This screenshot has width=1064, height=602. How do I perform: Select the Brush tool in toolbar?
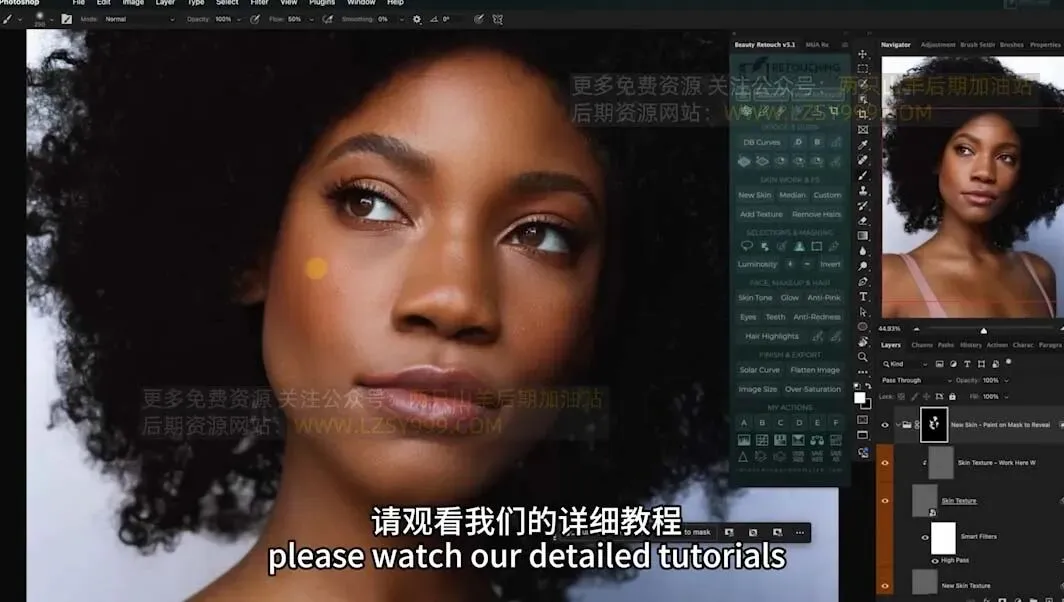pos(862,175)
